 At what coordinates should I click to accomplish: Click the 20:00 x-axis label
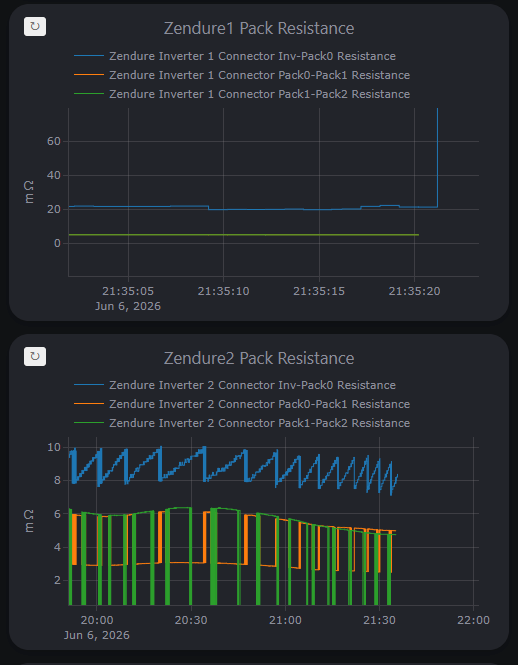tap(97, 620)
